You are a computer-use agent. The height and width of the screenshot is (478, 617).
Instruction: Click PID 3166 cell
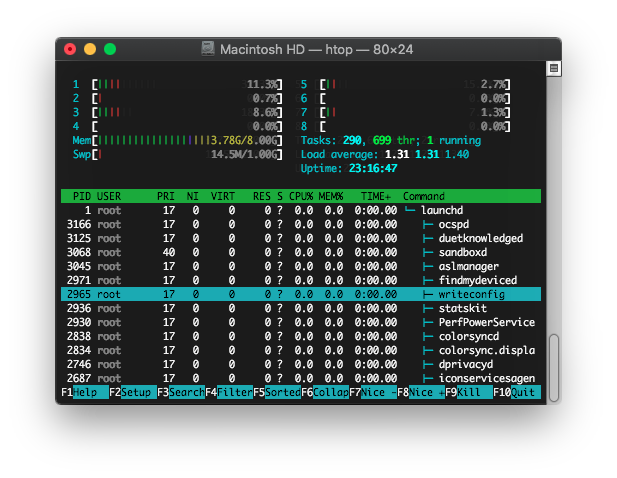[79, 225]
